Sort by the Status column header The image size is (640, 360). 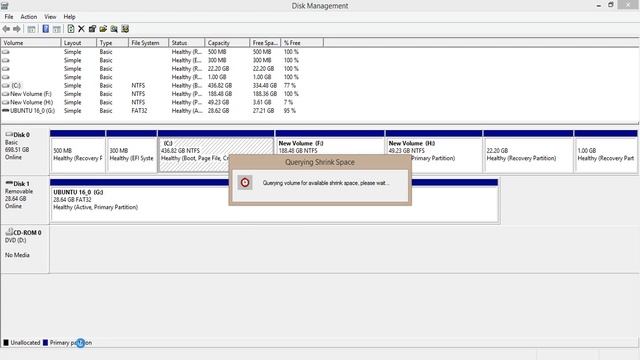(x=187, y=42)
